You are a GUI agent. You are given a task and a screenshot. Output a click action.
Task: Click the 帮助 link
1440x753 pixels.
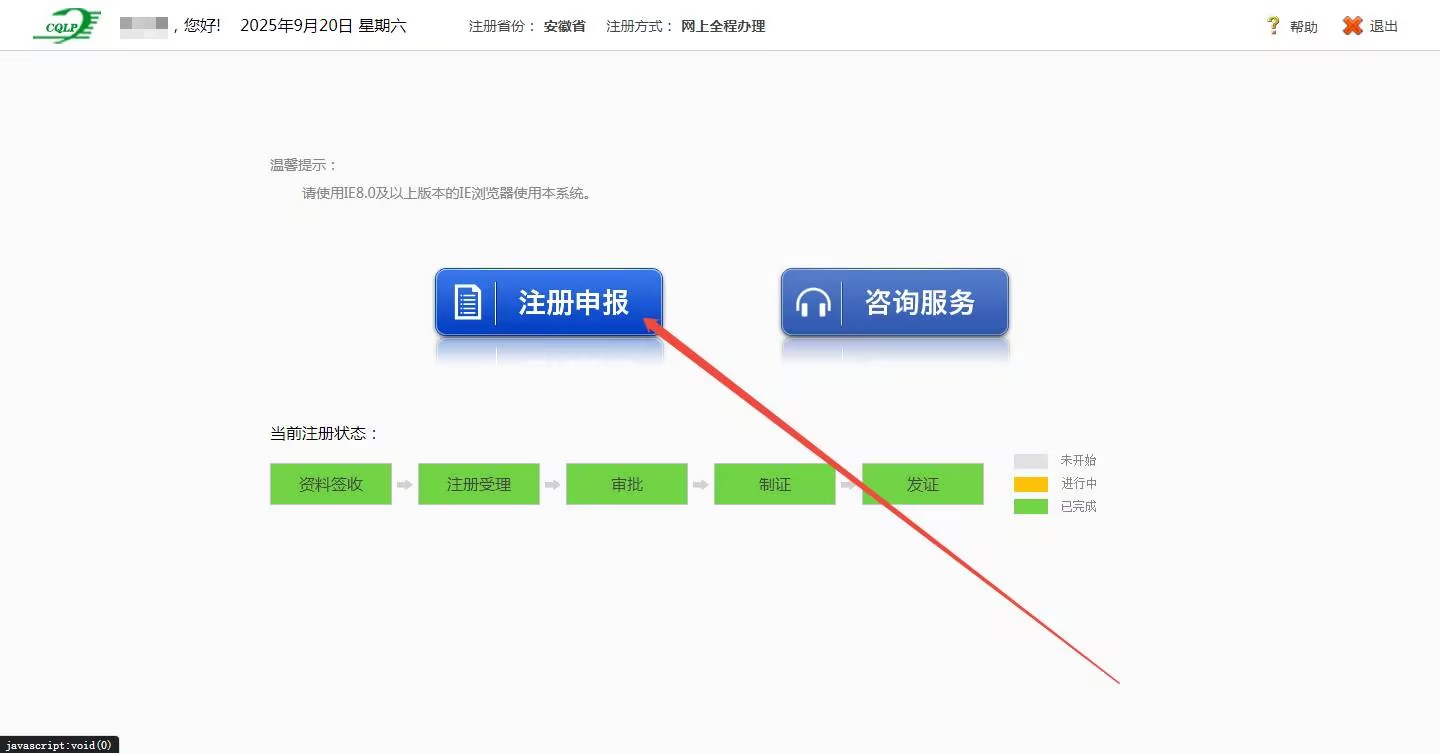1303,27
